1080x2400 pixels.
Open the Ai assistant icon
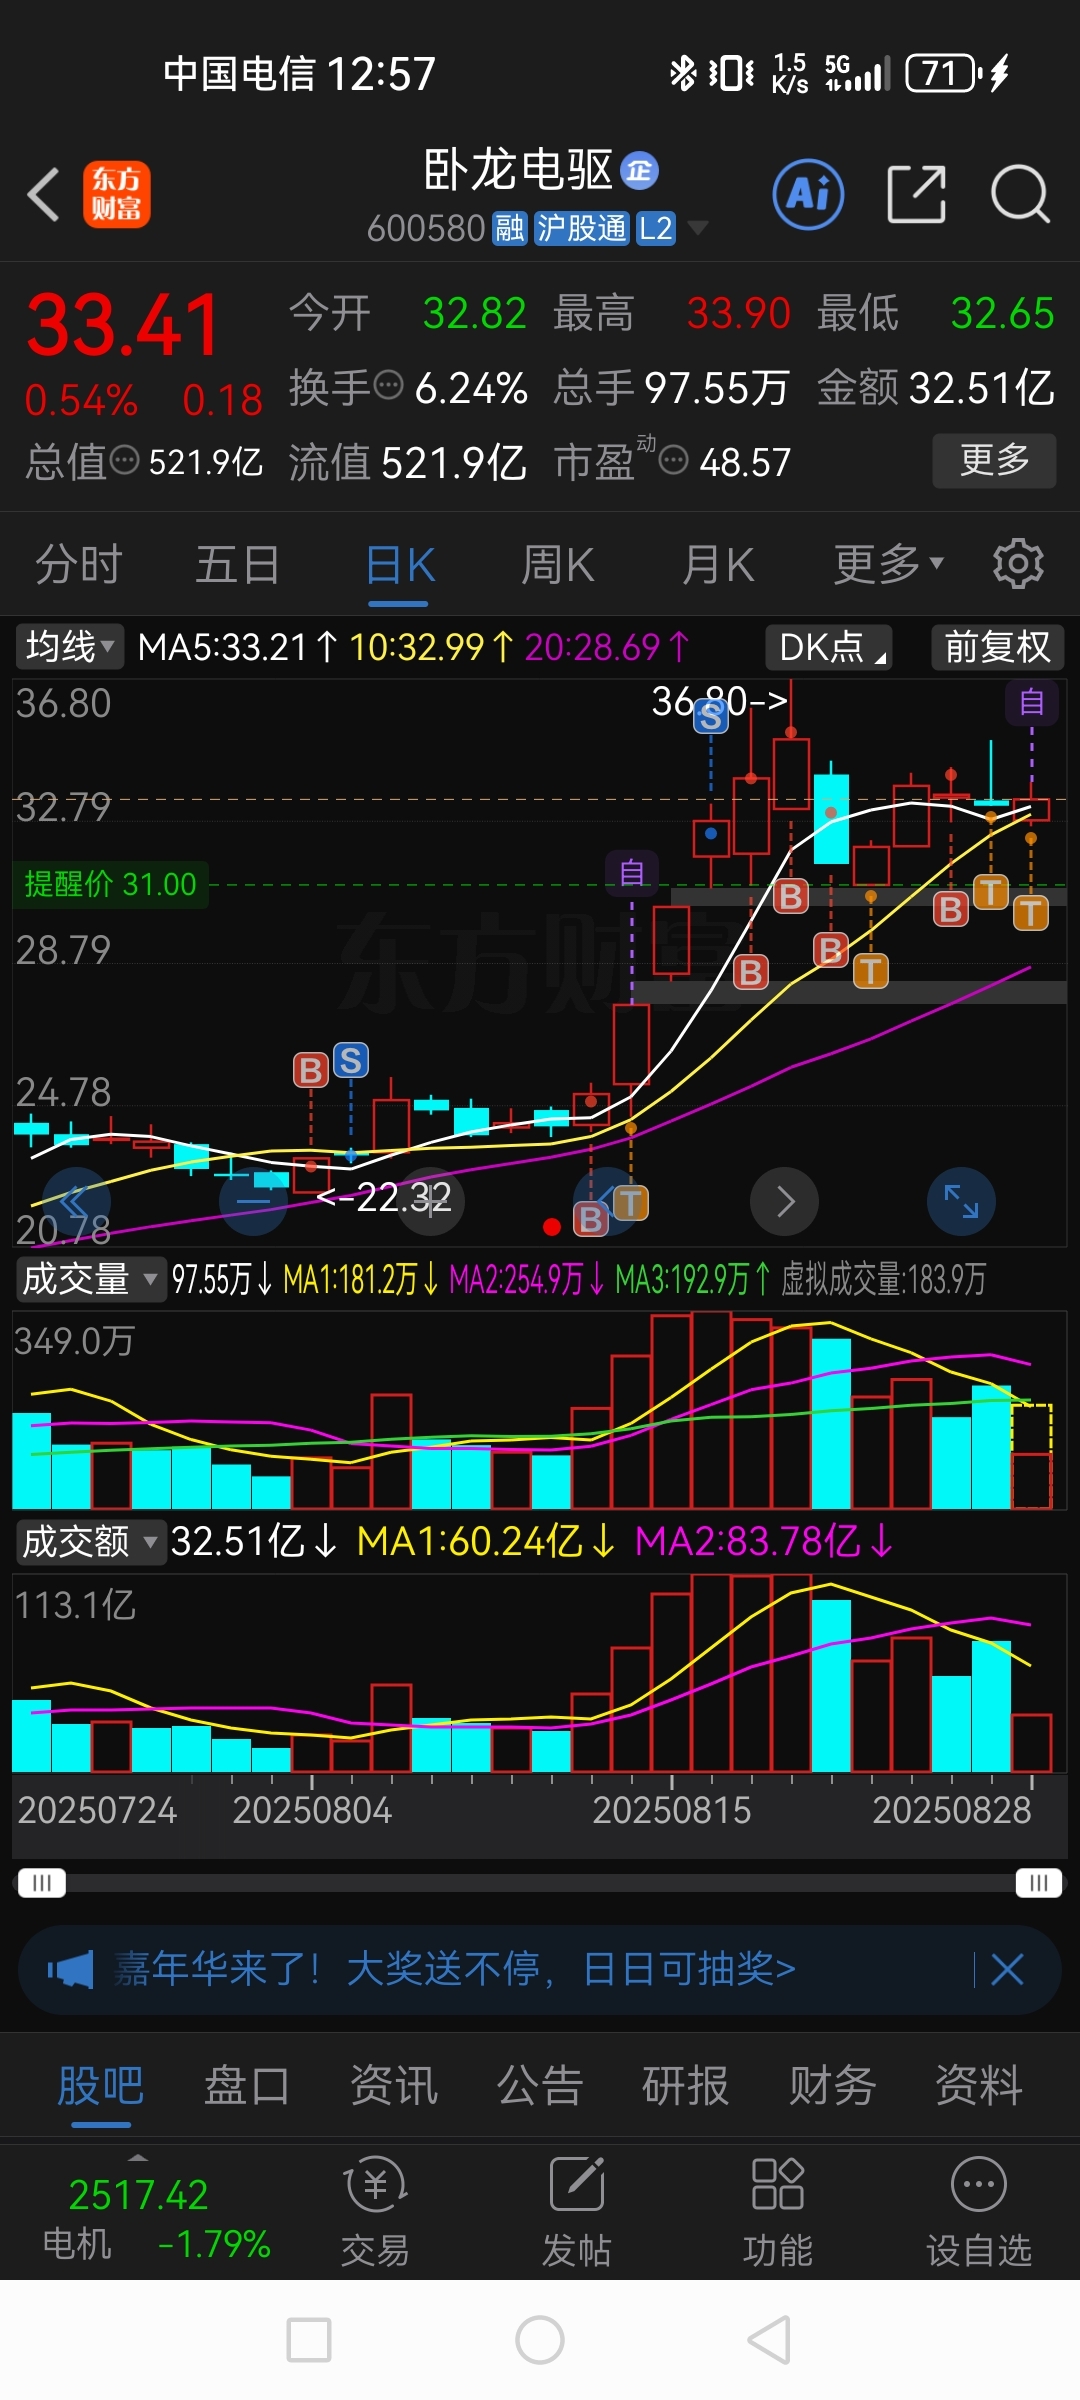[808, 194]
